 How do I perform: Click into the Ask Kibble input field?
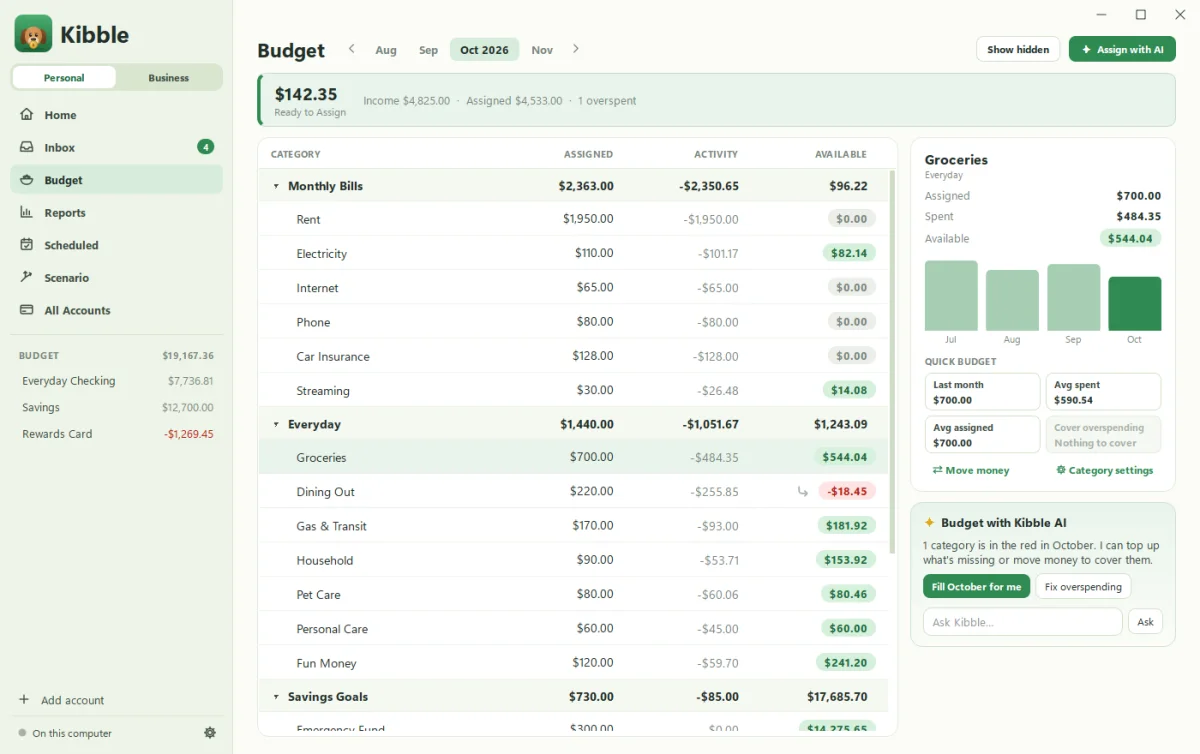(1023, 622)
